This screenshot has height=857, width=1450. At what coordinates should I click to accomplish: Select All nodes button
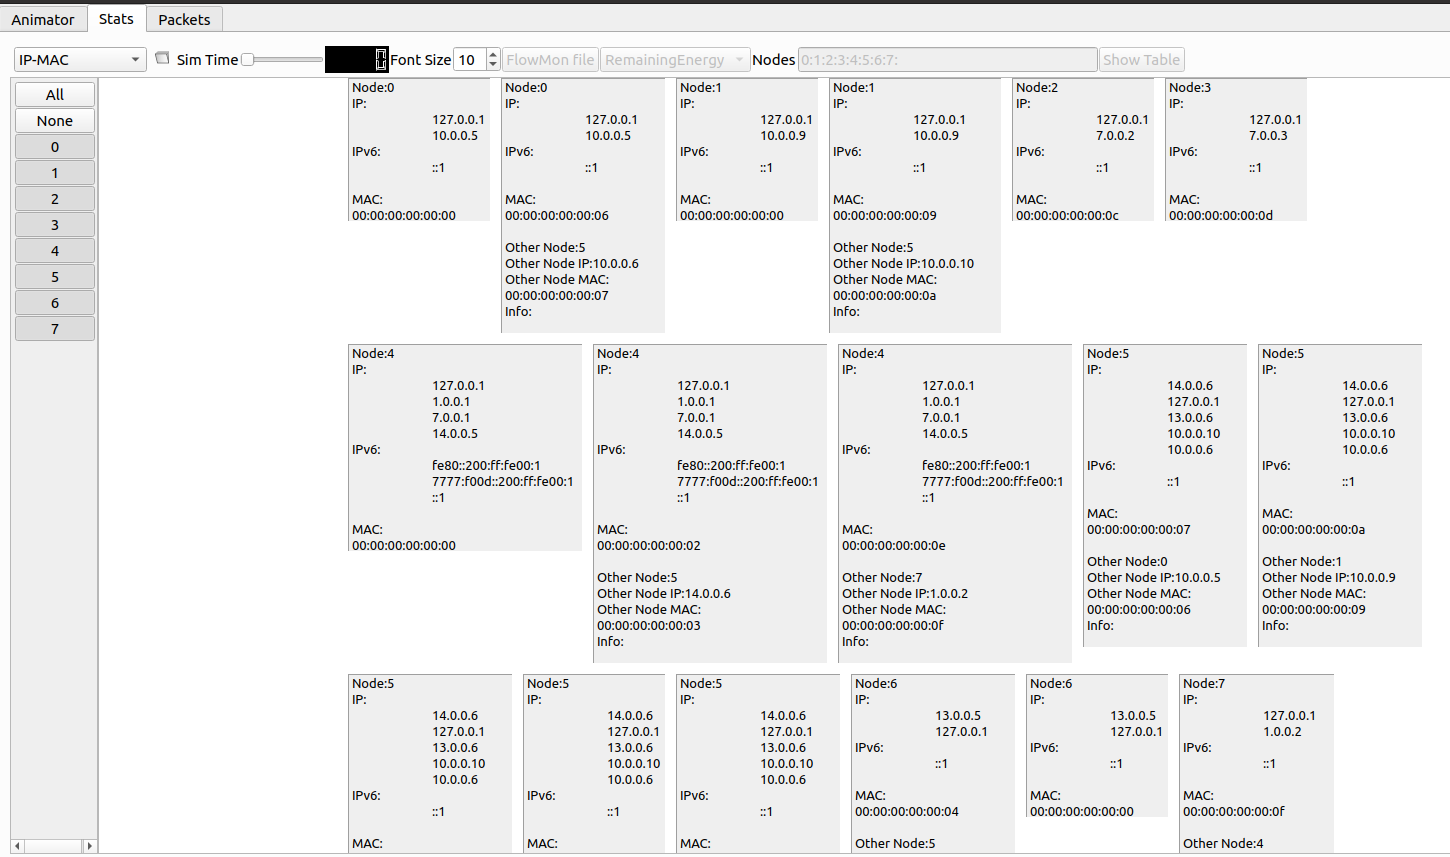[55, 95]
